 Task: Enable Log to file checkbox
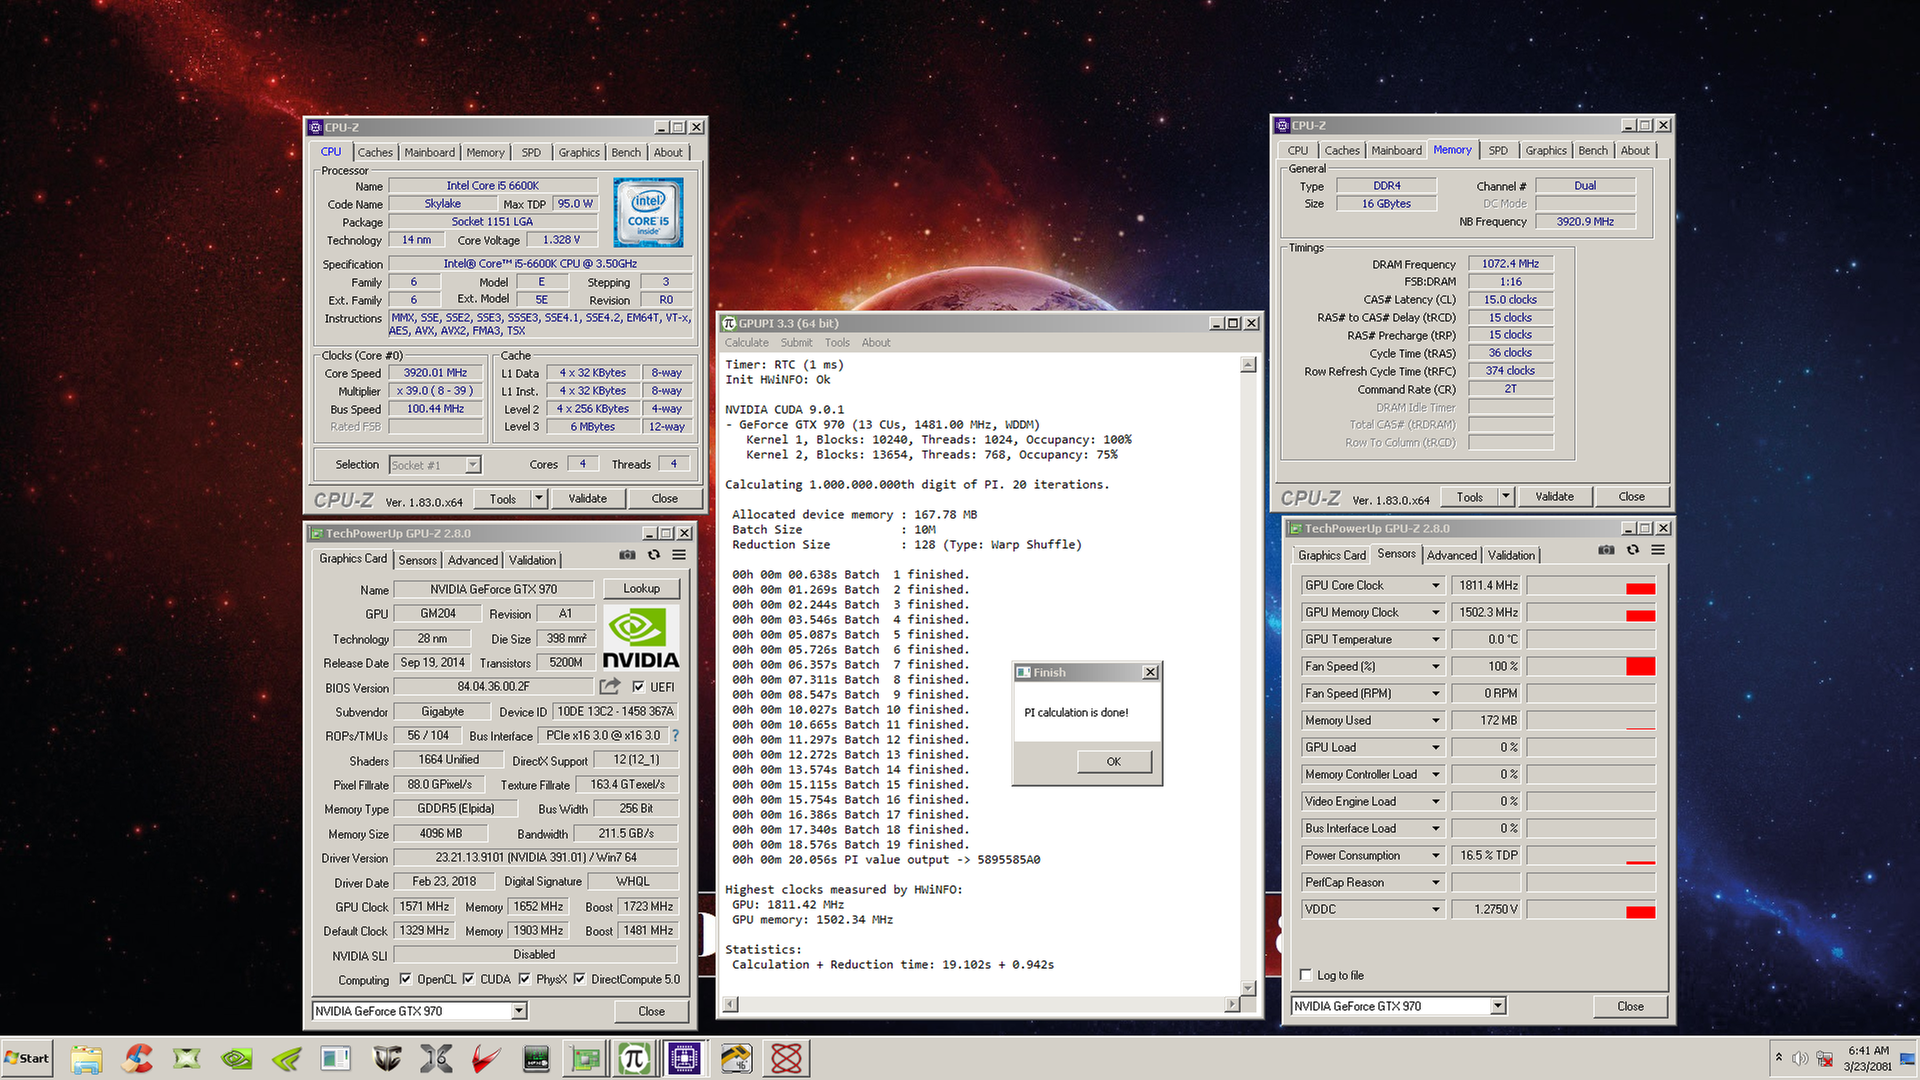(x=1305, y=975)
